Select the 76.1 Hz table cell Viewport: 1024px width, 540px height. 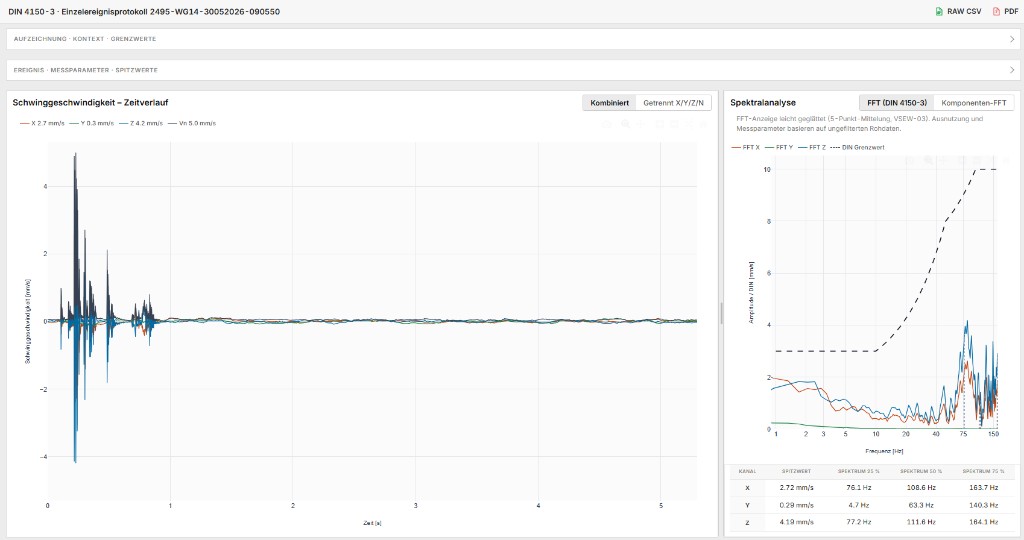859,488
